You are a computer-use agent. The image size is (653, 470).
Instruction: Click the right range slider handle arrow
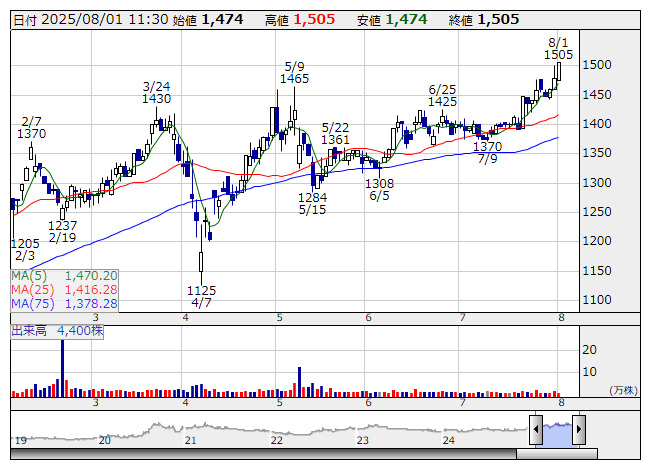pyautogui.click(x=579, y=429)
